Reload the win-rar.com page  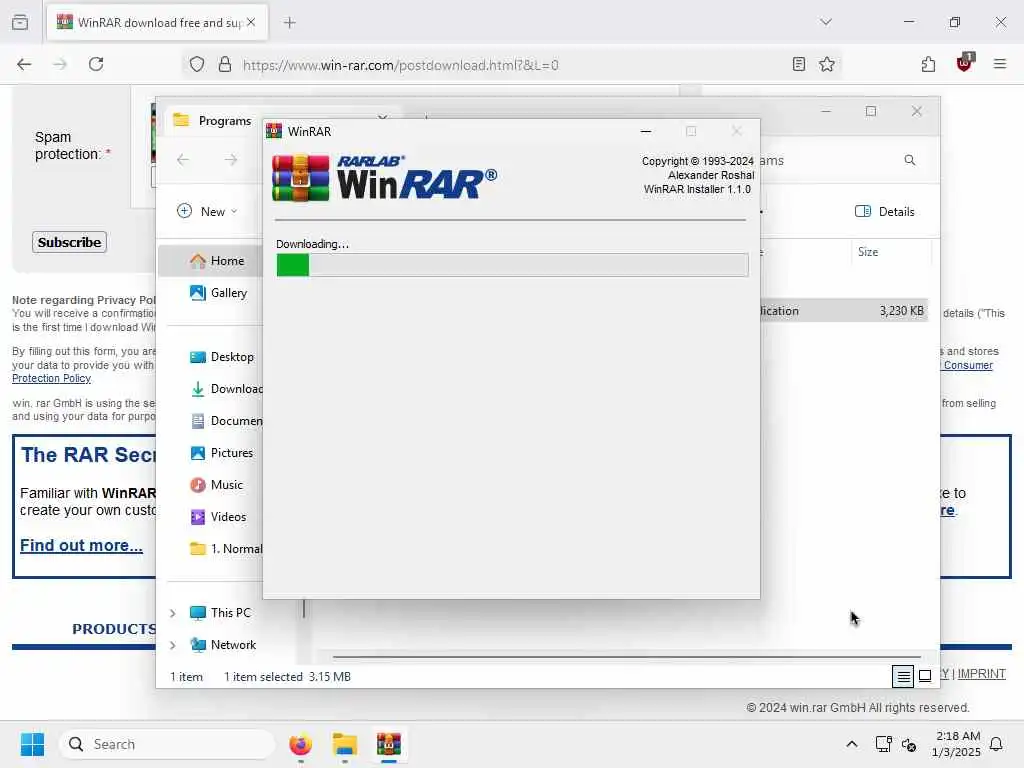tap(96, 64)
